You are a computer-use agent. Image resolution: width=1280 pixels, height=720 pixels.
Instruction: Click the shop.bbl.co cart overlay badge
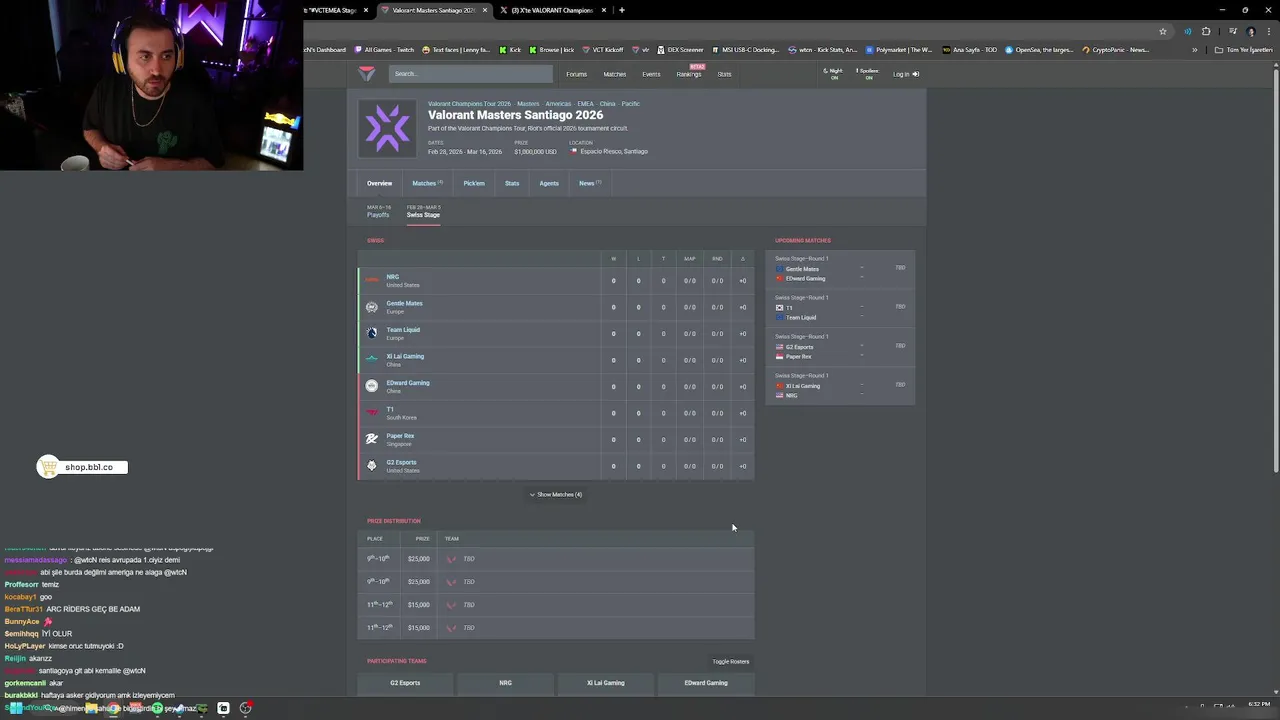tap(82, 467)
